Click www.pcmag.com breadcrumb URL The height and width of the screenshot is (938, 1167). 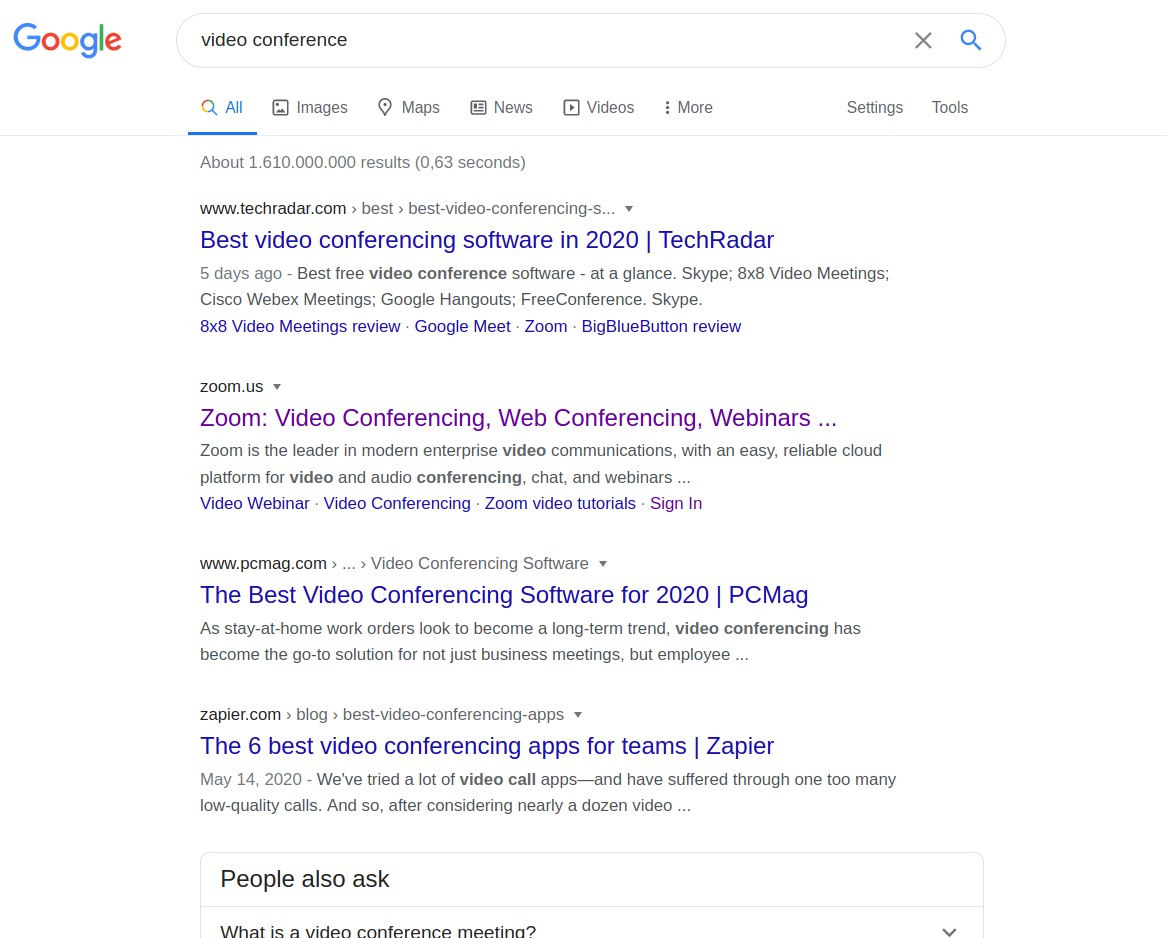[x=394, y=564]
